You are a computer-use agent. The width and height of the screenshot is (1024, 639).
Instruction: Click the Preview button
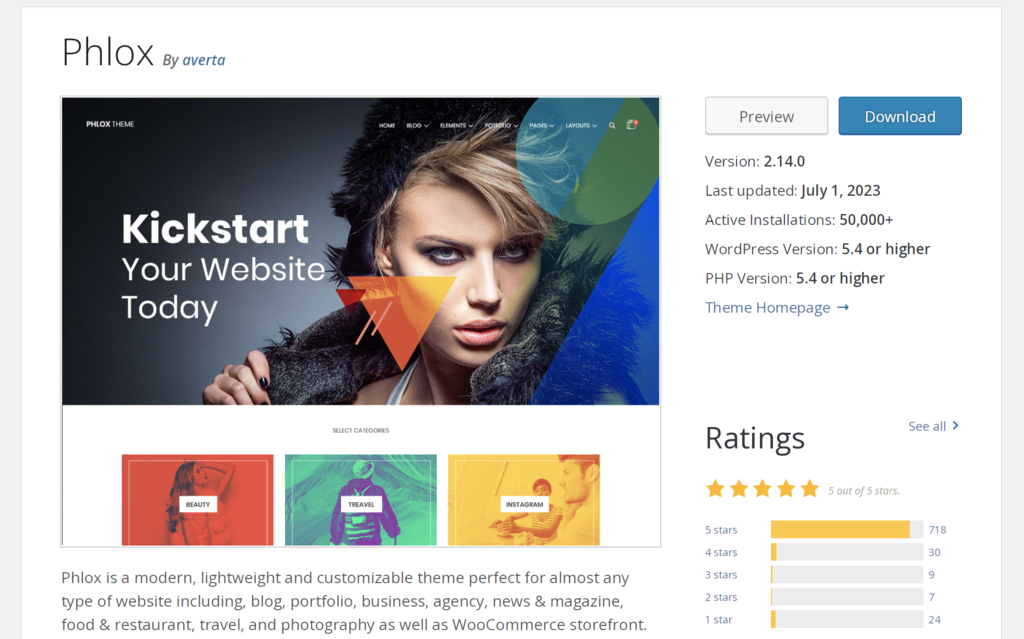[x=766, y=116]
